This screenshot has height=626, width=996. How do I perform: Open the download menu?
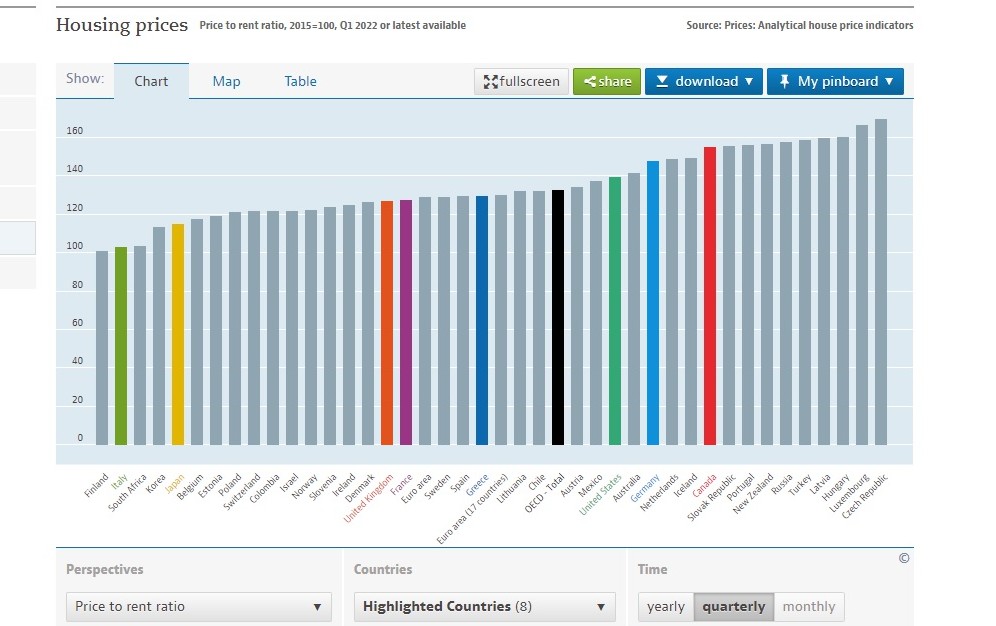[703, 82]
